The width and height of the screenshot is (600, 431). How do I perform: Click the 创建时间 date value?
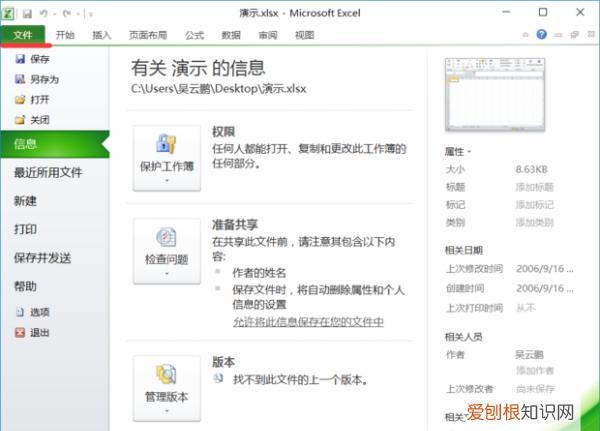point(545,288)
